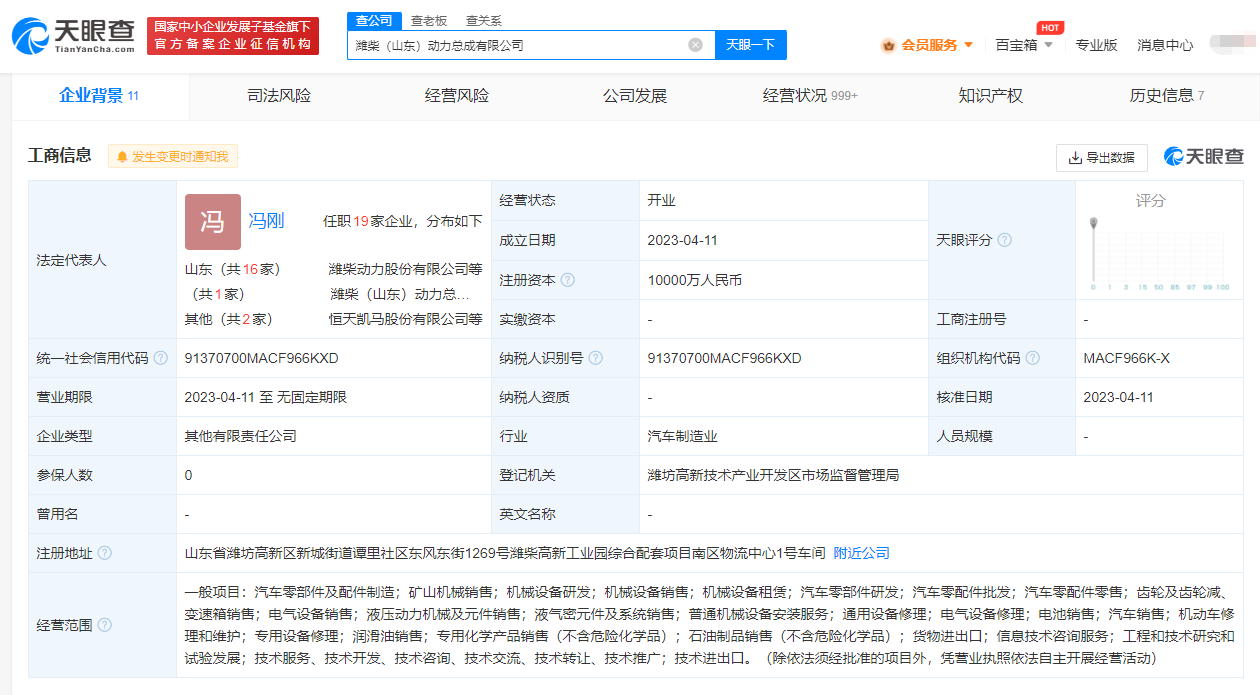Click the help icon beside 统一社会信用代码
This screenshot has width=1260, height=695.
[160, 358]
